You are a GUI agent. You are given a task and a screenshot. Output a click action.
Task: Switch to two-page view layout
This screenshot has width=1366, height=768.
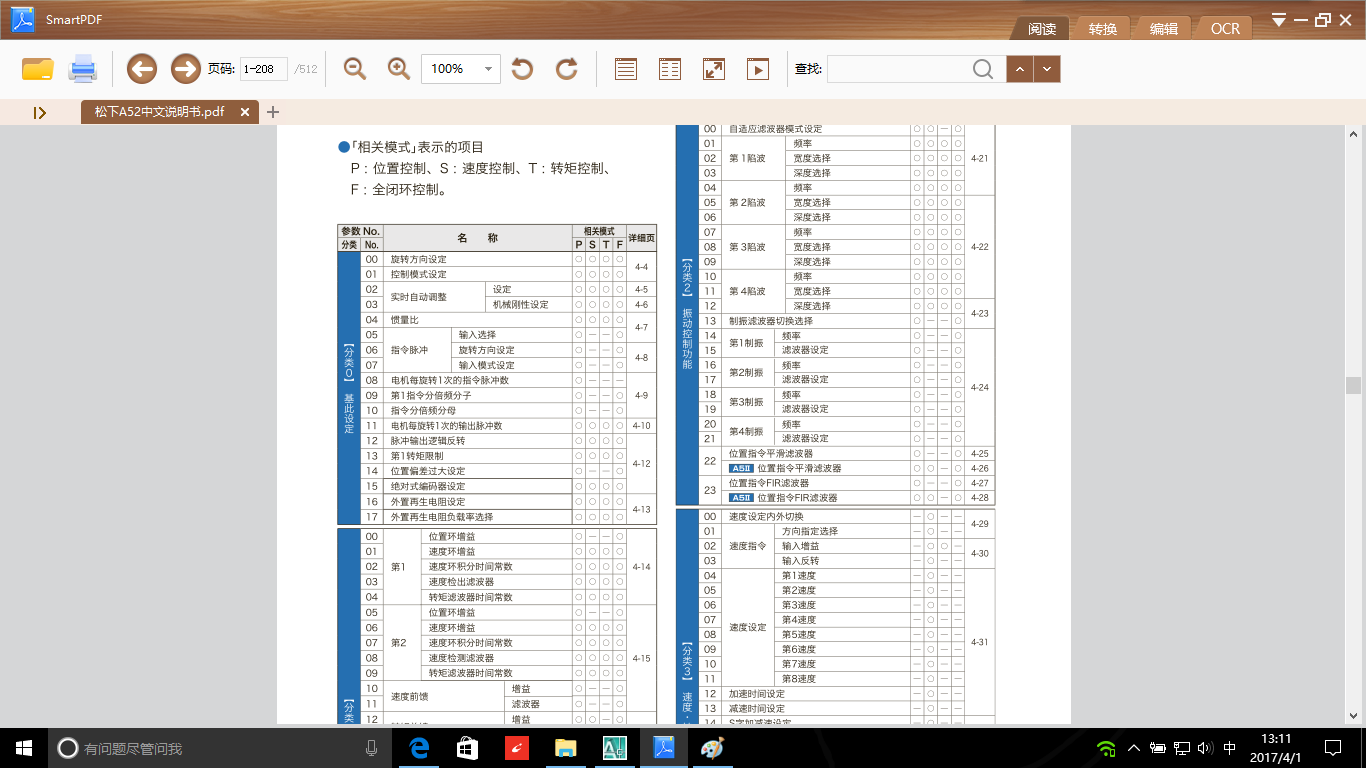click(x=670, y=69)
